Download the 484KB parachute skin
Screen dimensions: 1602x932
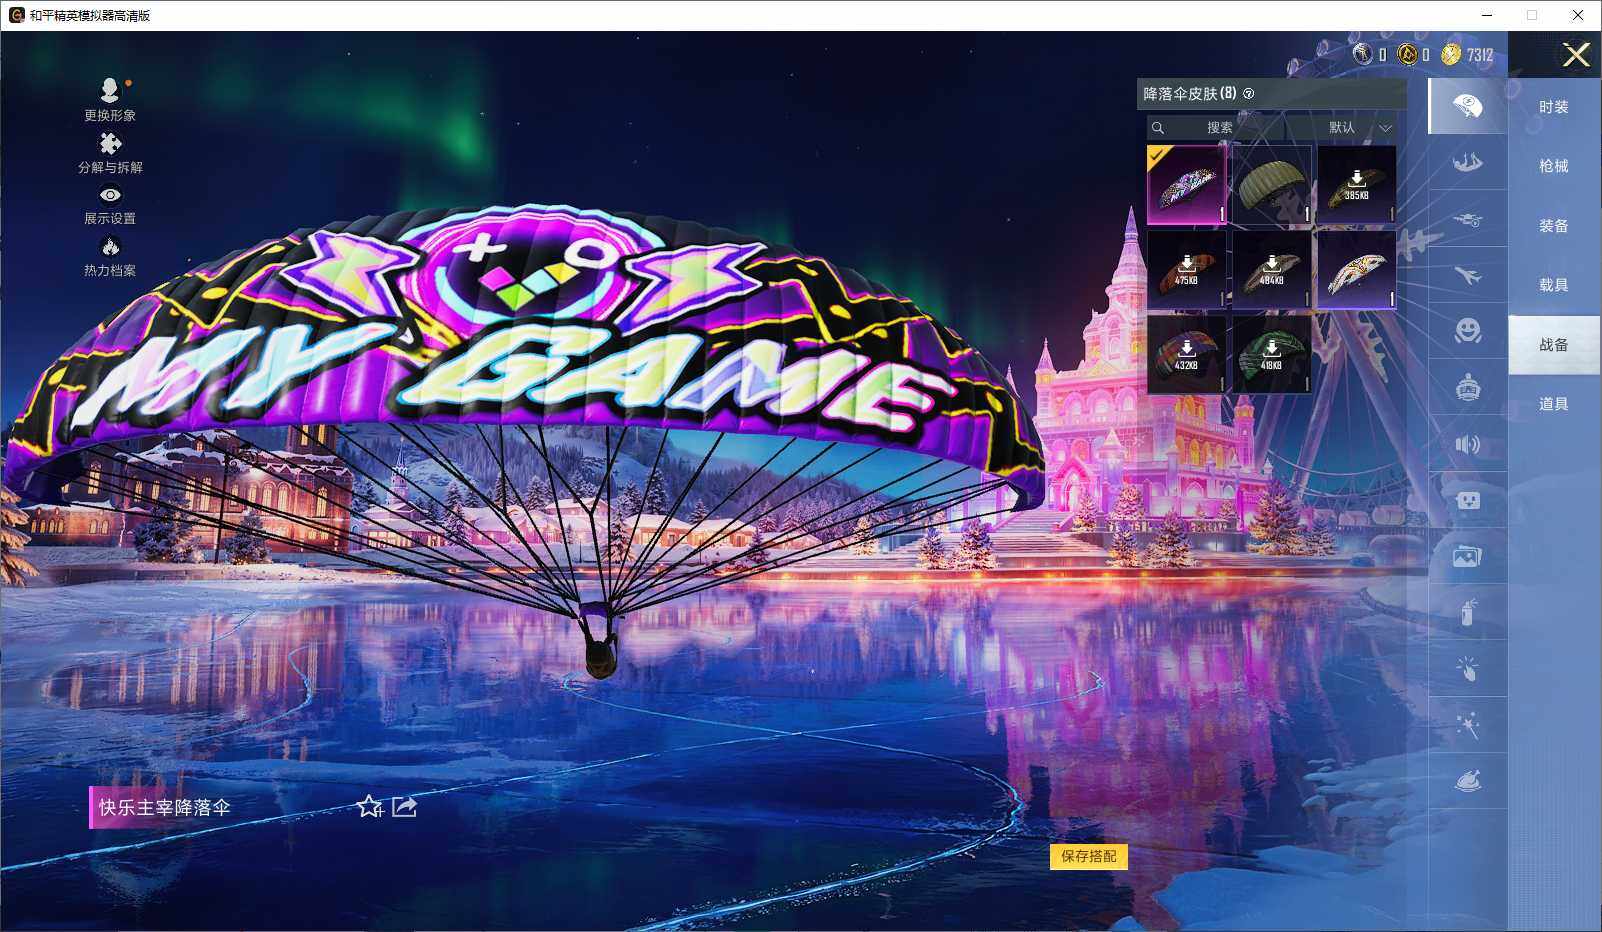[1271, 270]
